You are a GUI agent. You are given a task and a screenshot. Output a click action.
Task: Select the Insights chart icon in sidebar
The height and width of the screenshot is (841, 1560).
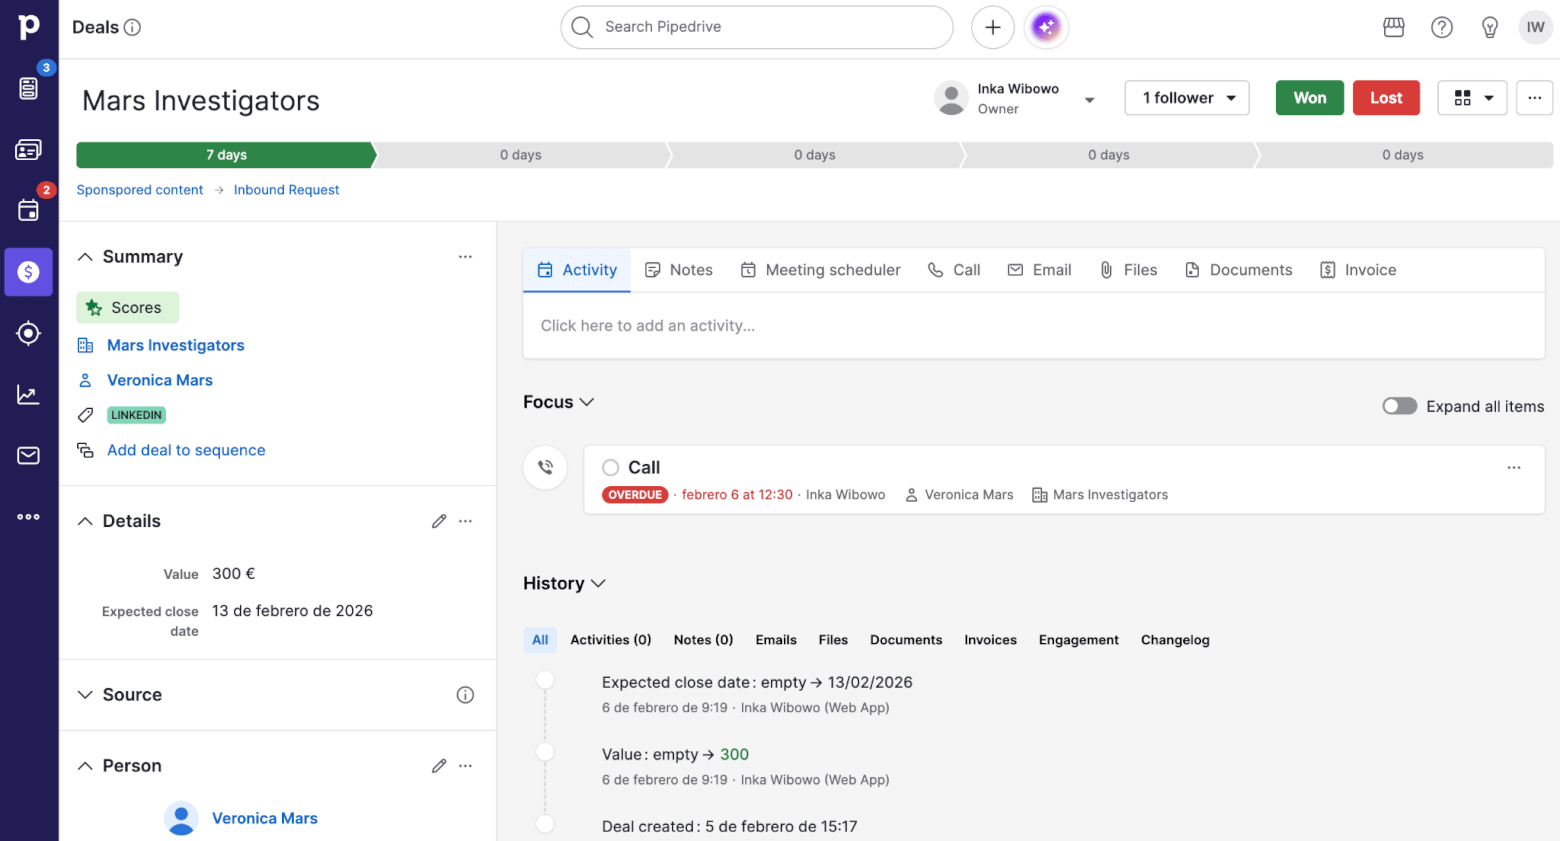pos(29,394)
